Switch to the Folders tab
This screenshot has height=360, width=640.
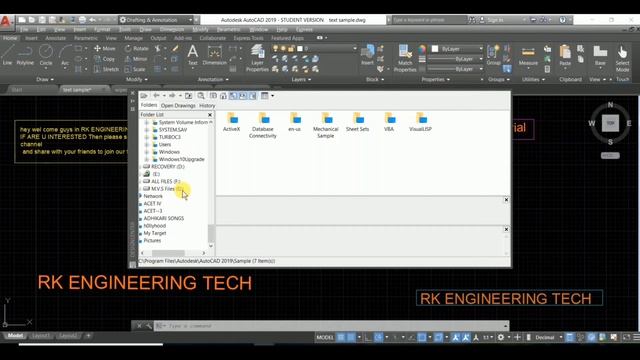coord(149,105)
